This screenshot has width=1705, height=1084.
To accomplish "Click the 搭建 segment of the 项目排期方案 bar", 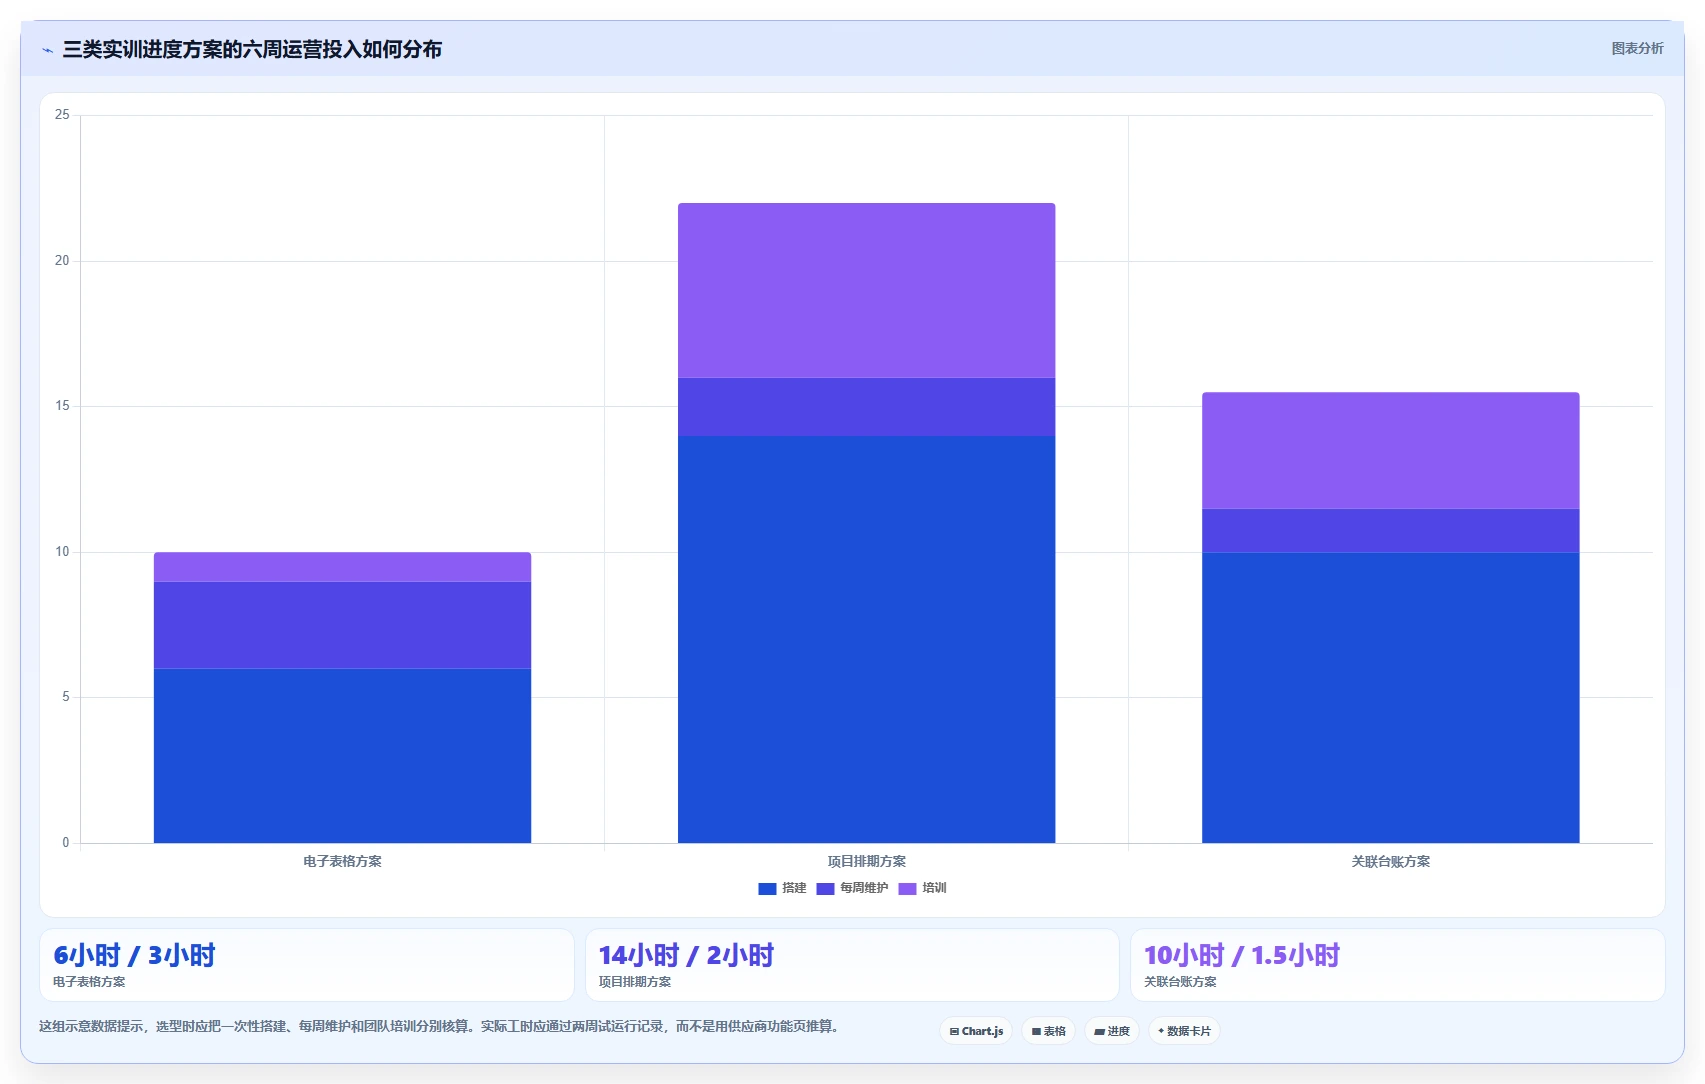I will click(x=866, y=639).
